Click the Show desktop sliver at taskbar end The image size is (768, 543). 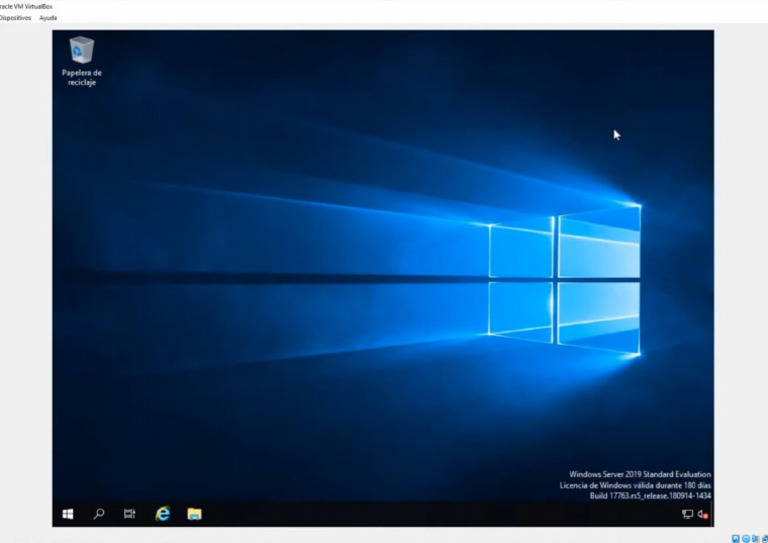[712, 514]
